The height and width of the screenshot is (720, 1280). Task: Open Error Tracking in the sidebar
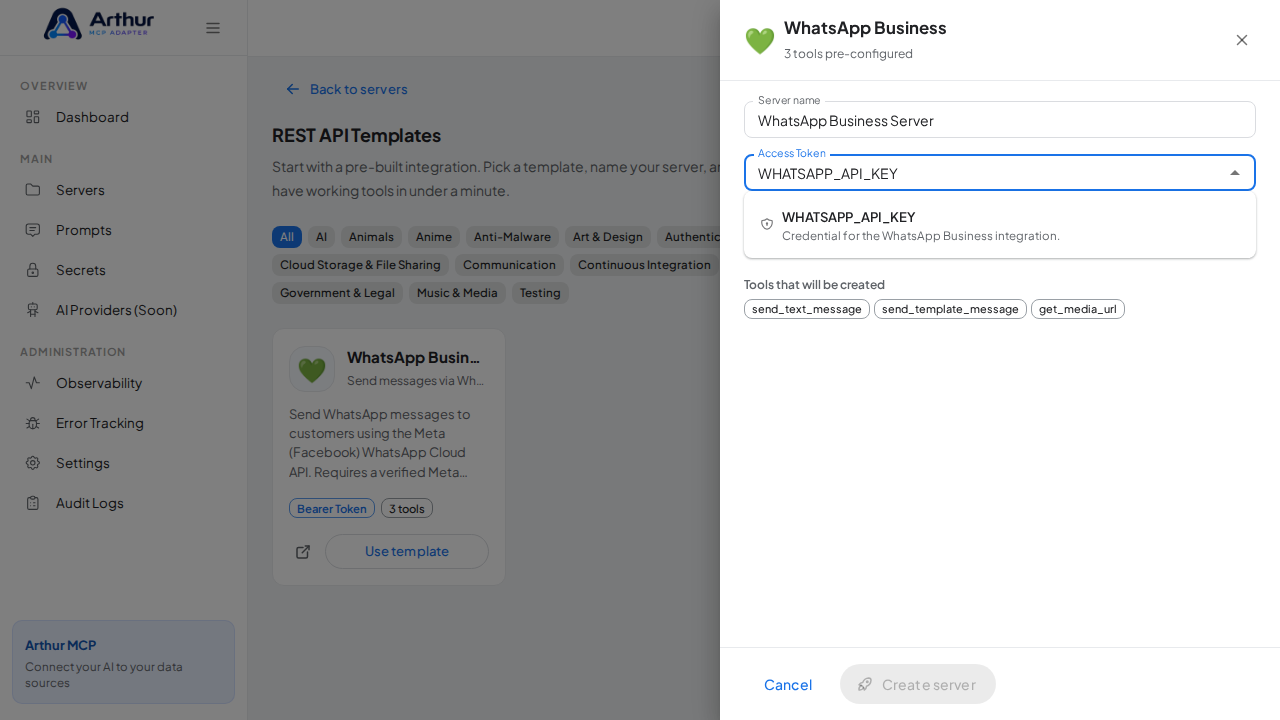[x=123, y=423]
